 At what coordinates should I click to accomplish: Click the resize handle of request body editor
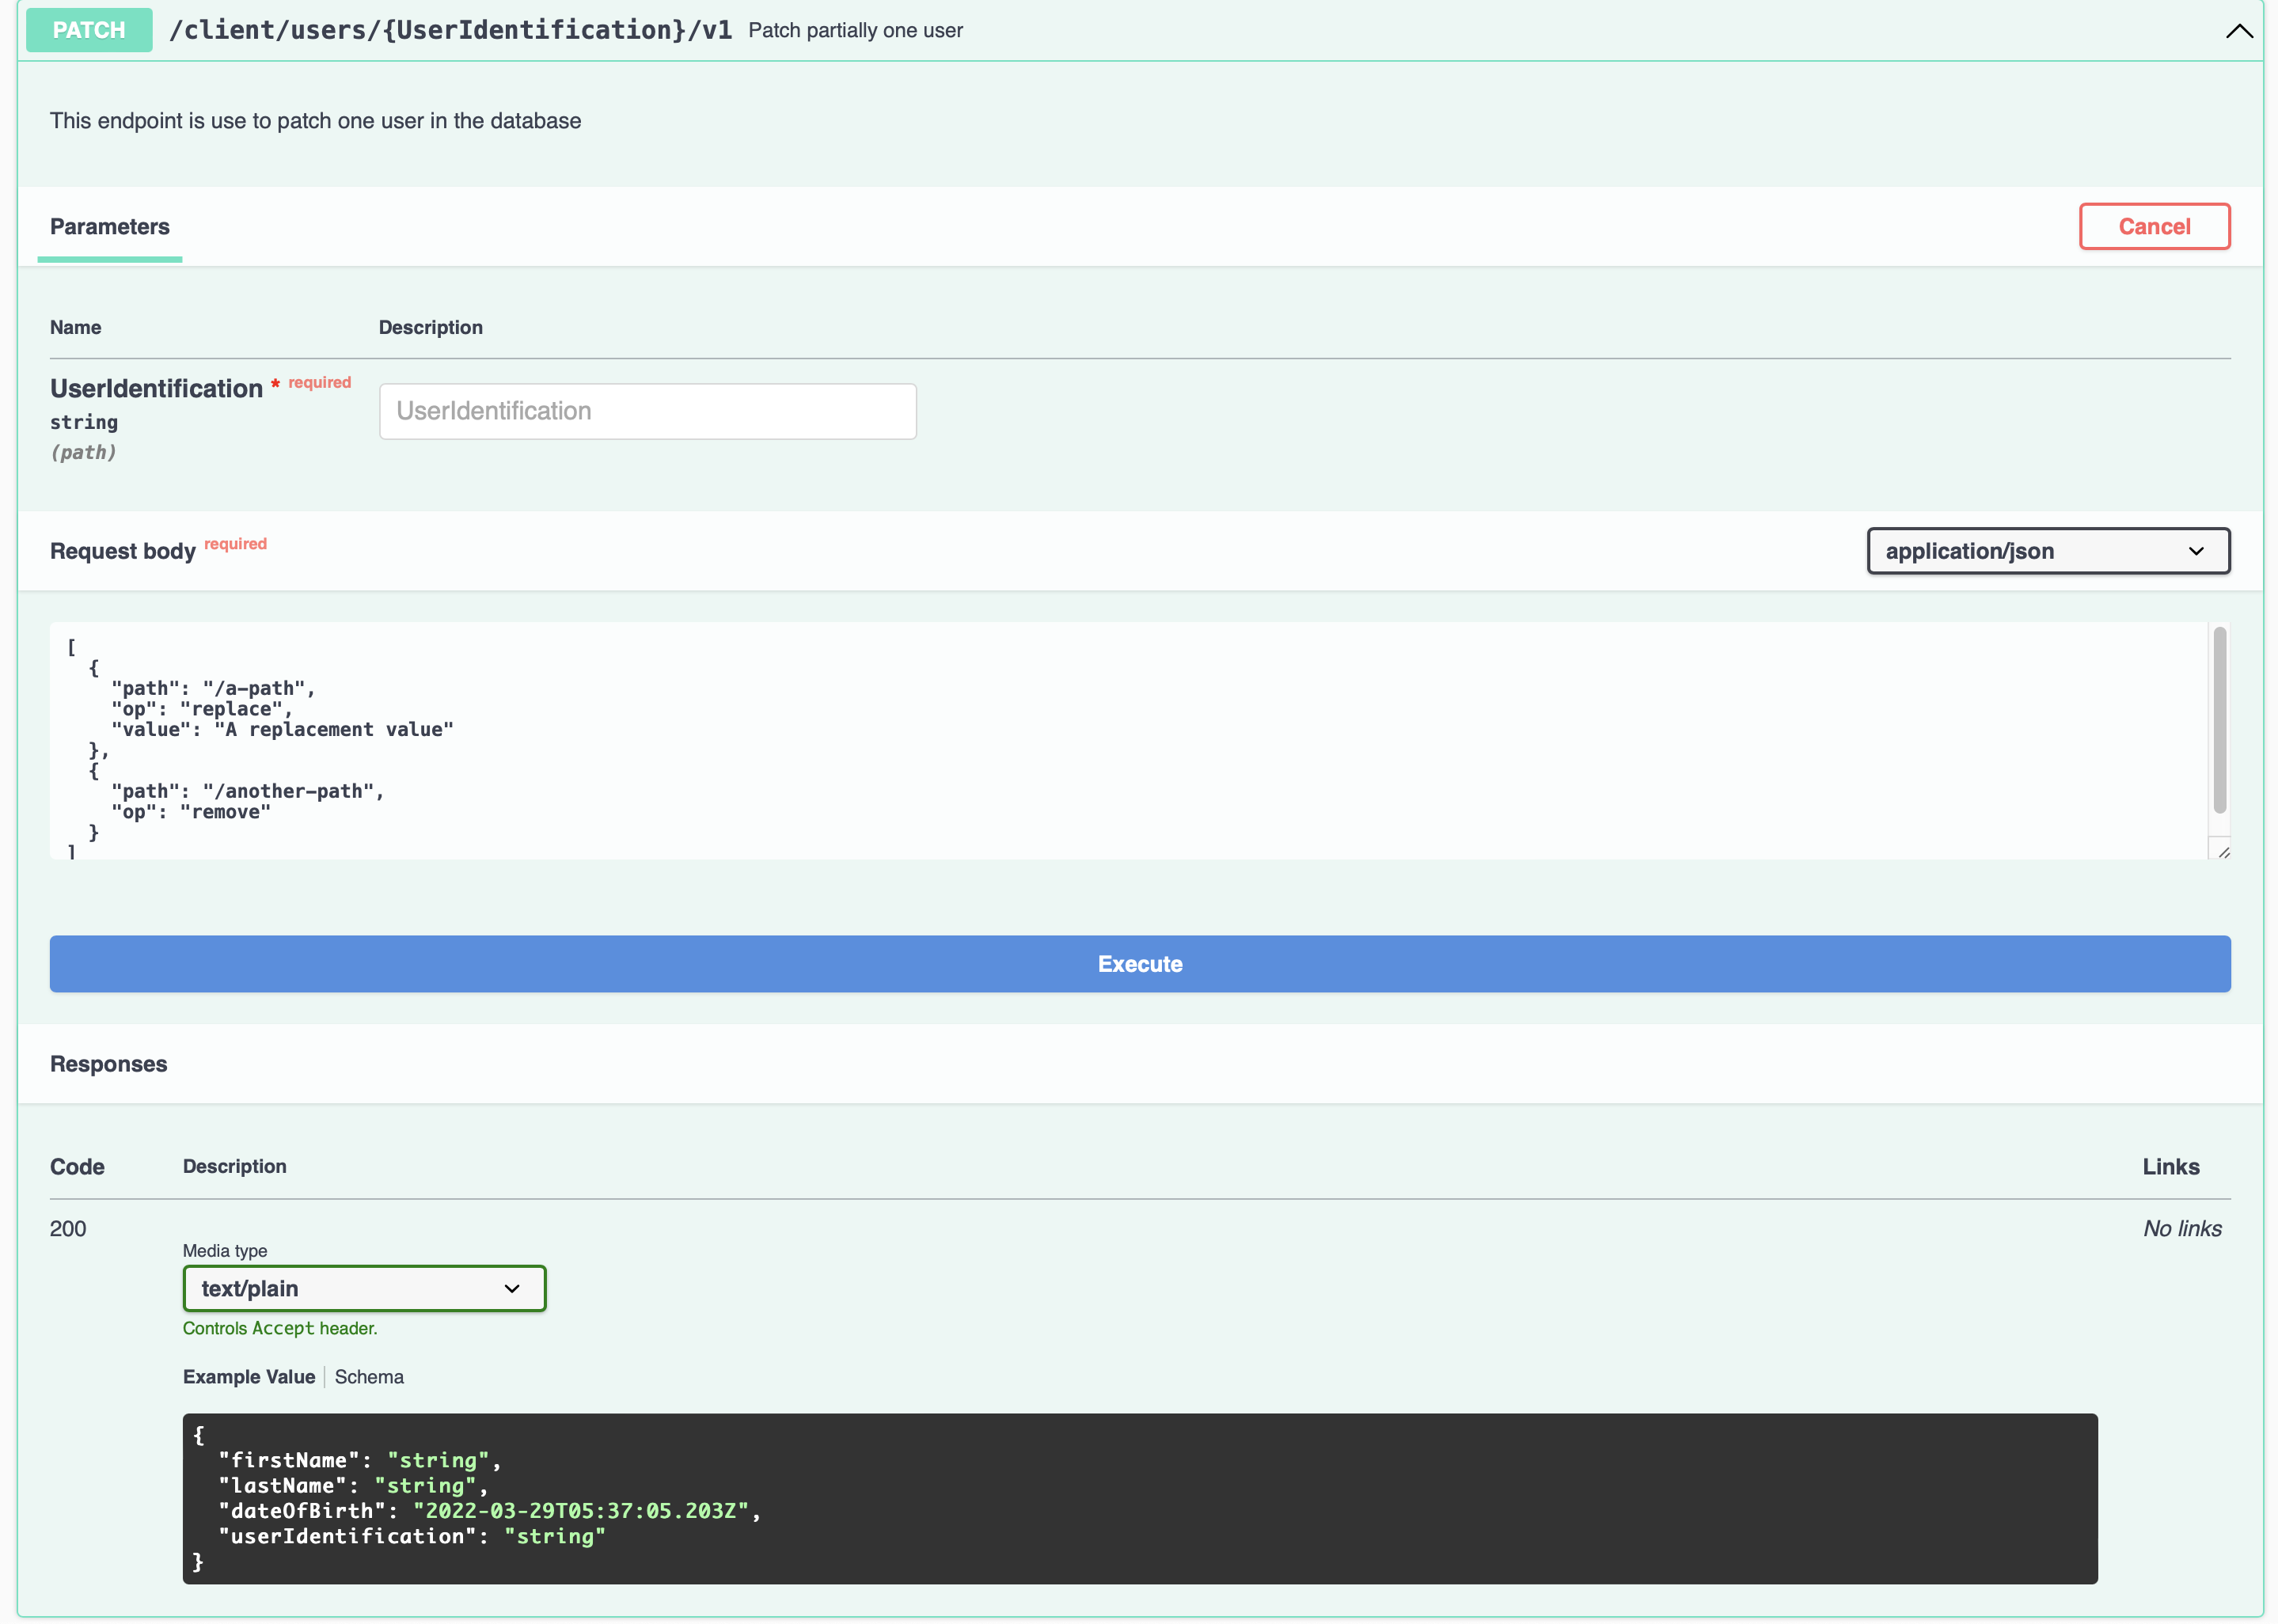2222,851
